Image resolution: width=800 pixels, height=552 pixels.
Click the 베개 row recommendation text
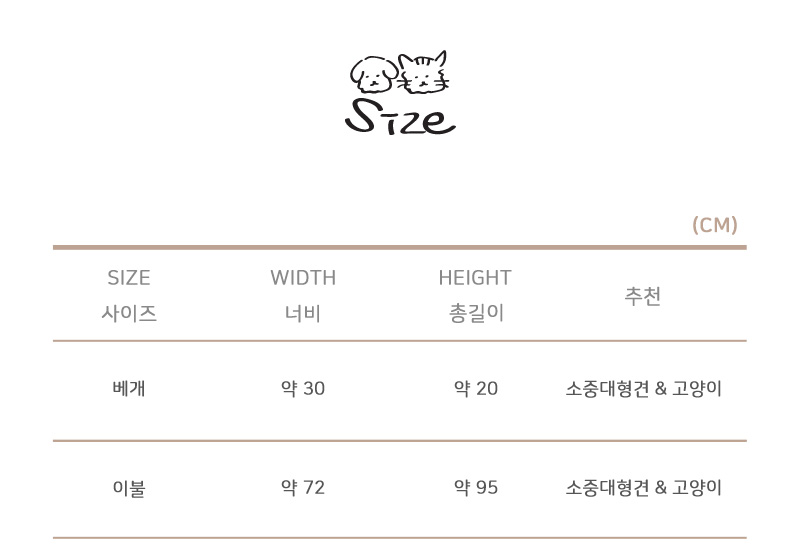point(643,389)
